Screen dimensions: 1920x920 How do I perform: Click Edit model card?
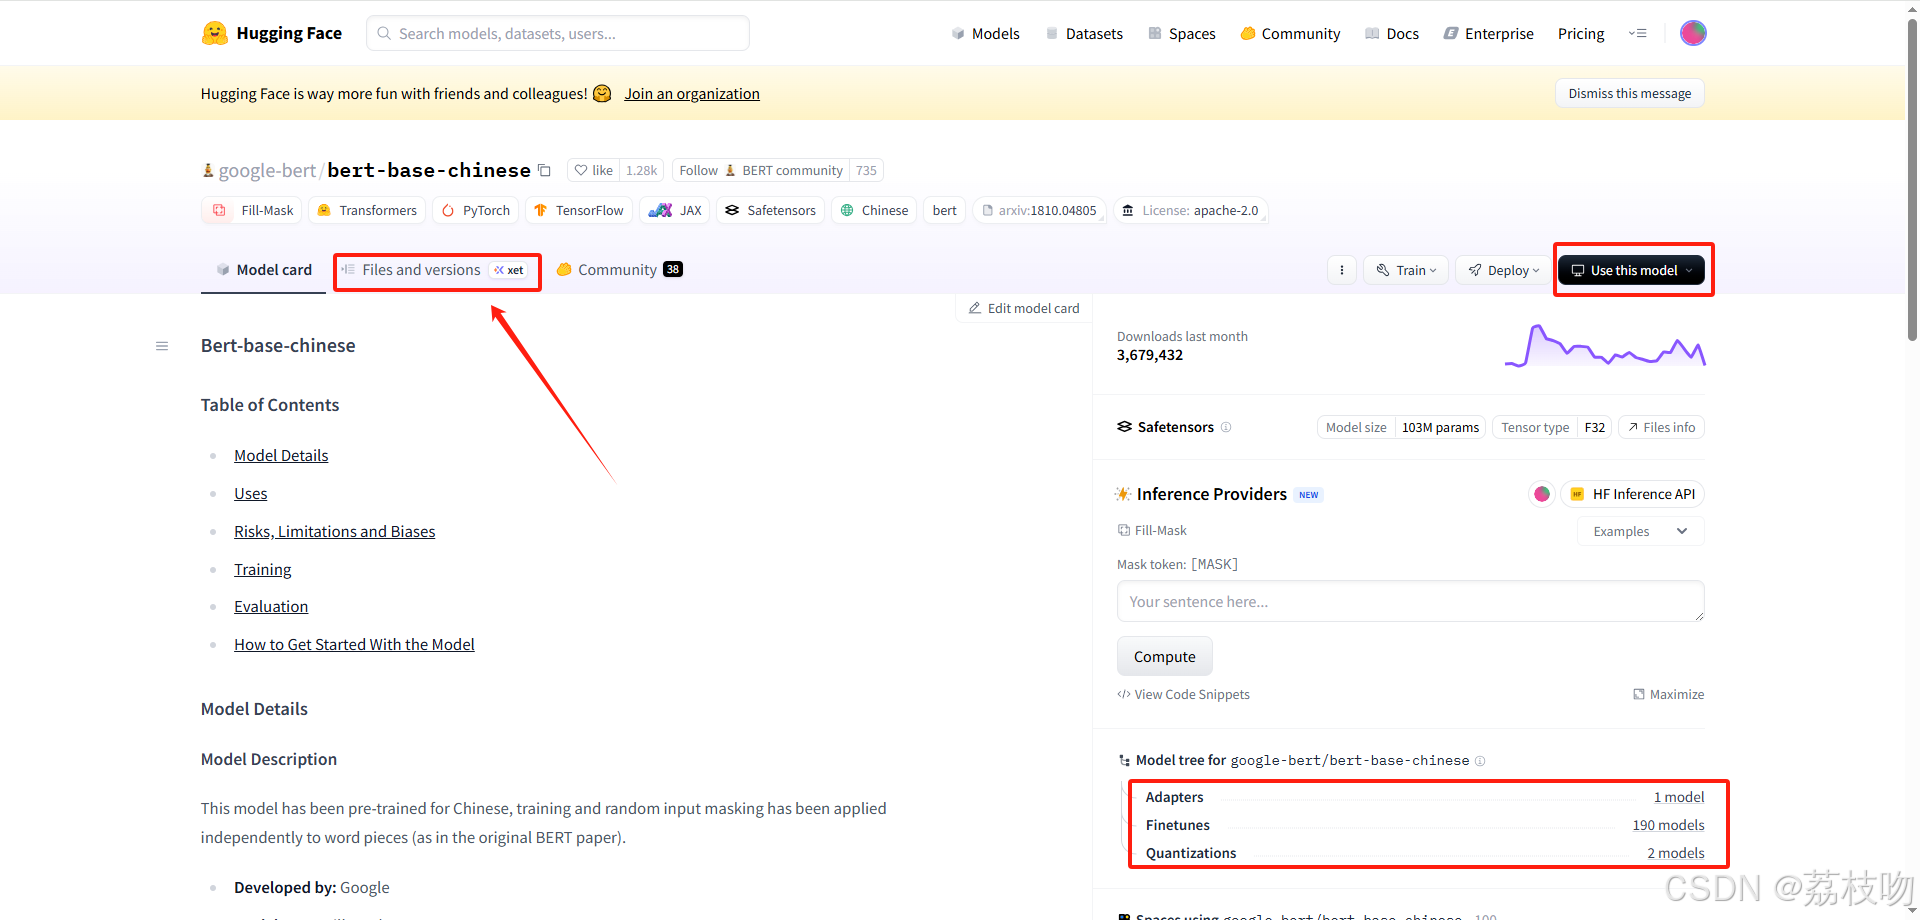tap(1024, 308)
